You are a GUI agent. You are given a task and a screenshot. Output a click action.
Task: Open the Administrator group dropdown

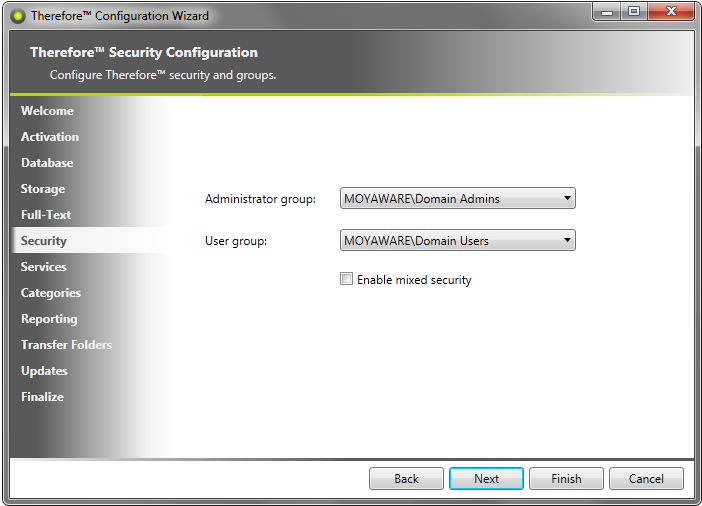point(458,198)
